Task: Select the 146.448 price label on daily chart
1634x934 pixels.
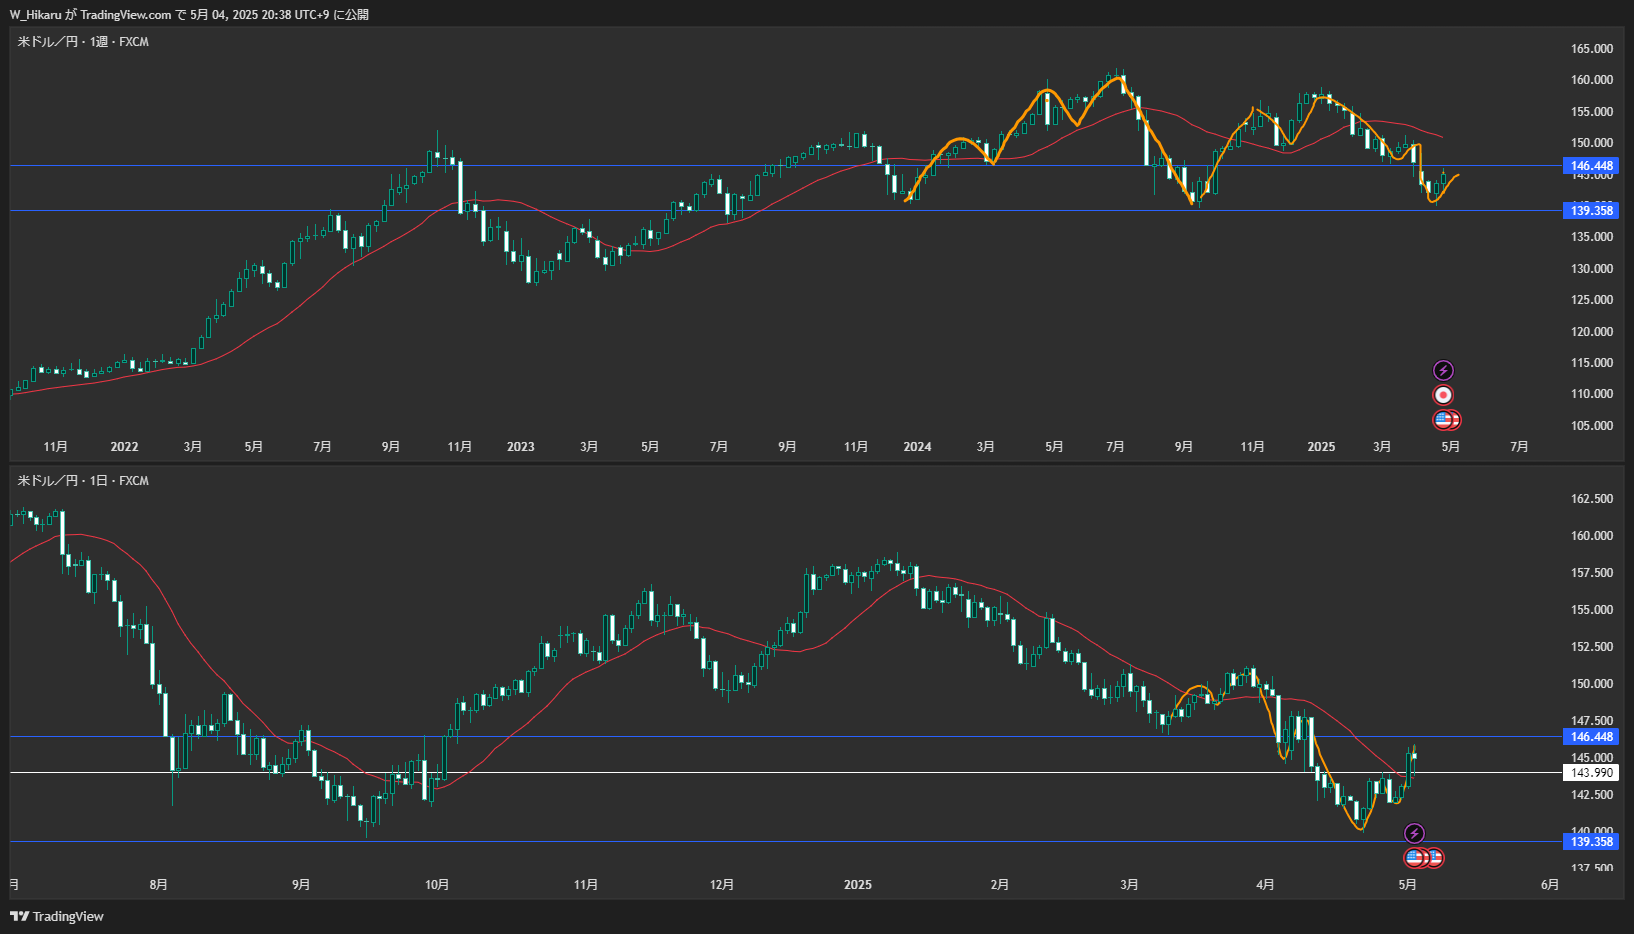Action: click(1591, 737)
